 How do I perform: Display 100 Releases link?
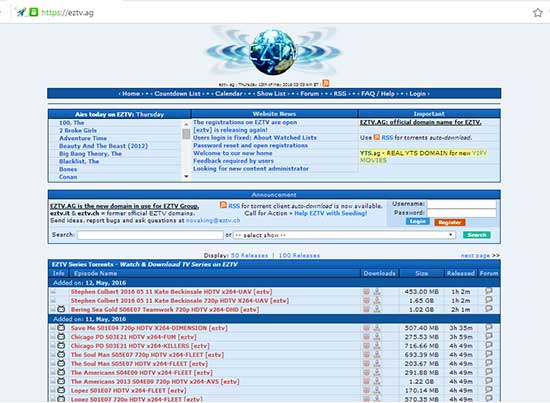click(x=299, y=255)
